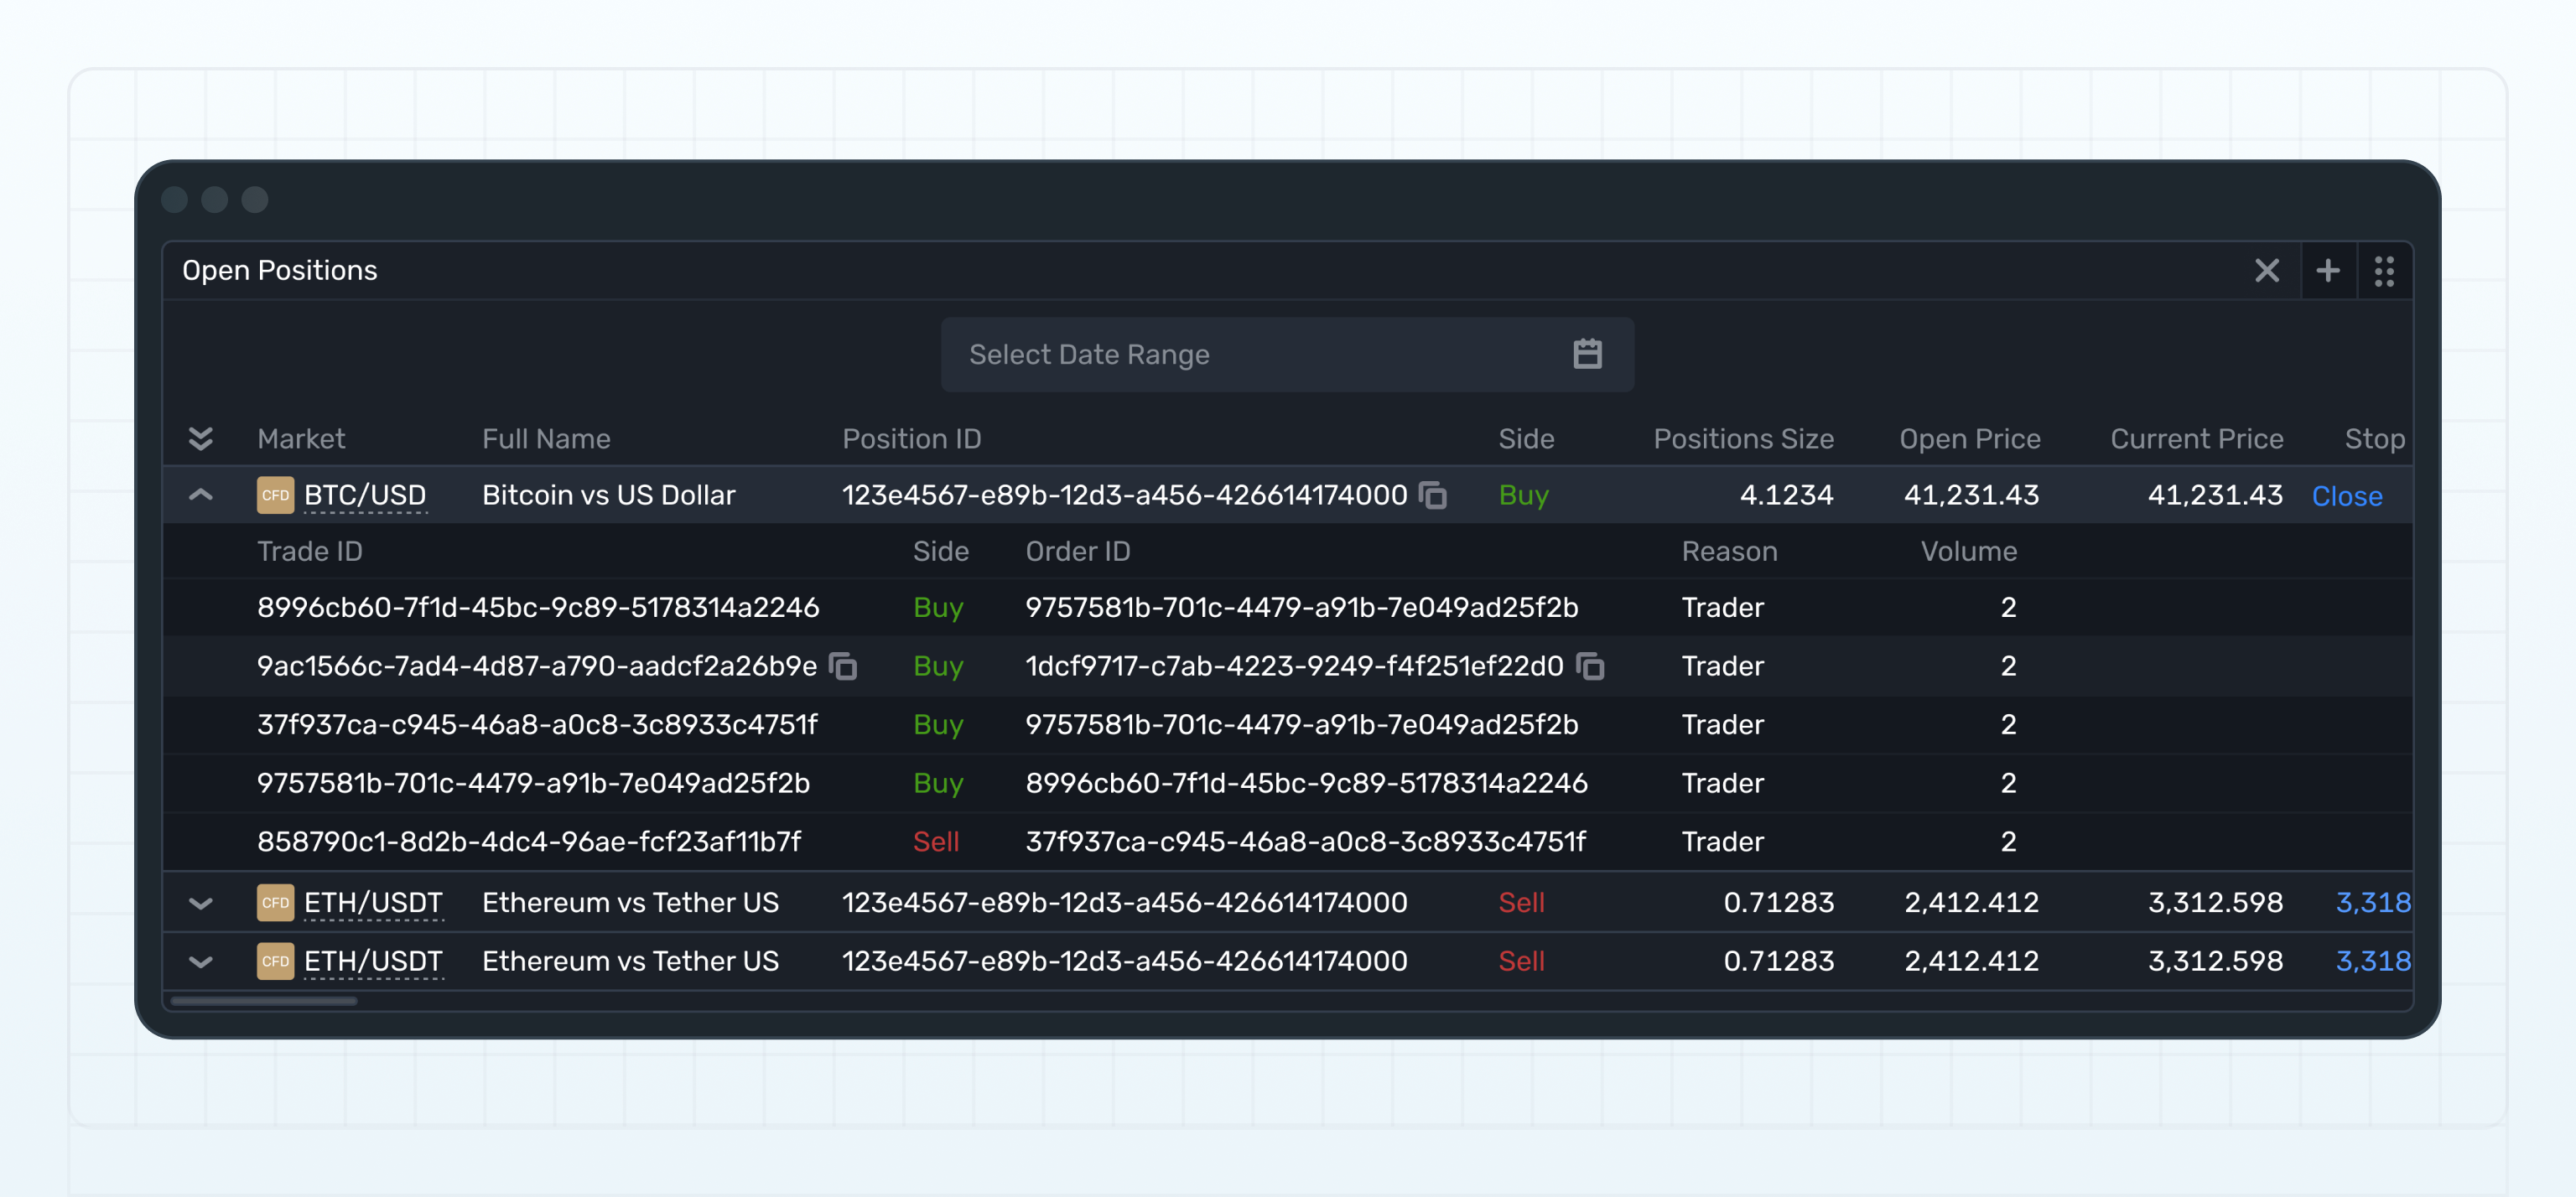Select trade ID 37f937ca-c945-46a8-a0c8-3c8933c4751f
Screen dimensions: 2576x1197
pyautogui.click(x=537, y=725)
